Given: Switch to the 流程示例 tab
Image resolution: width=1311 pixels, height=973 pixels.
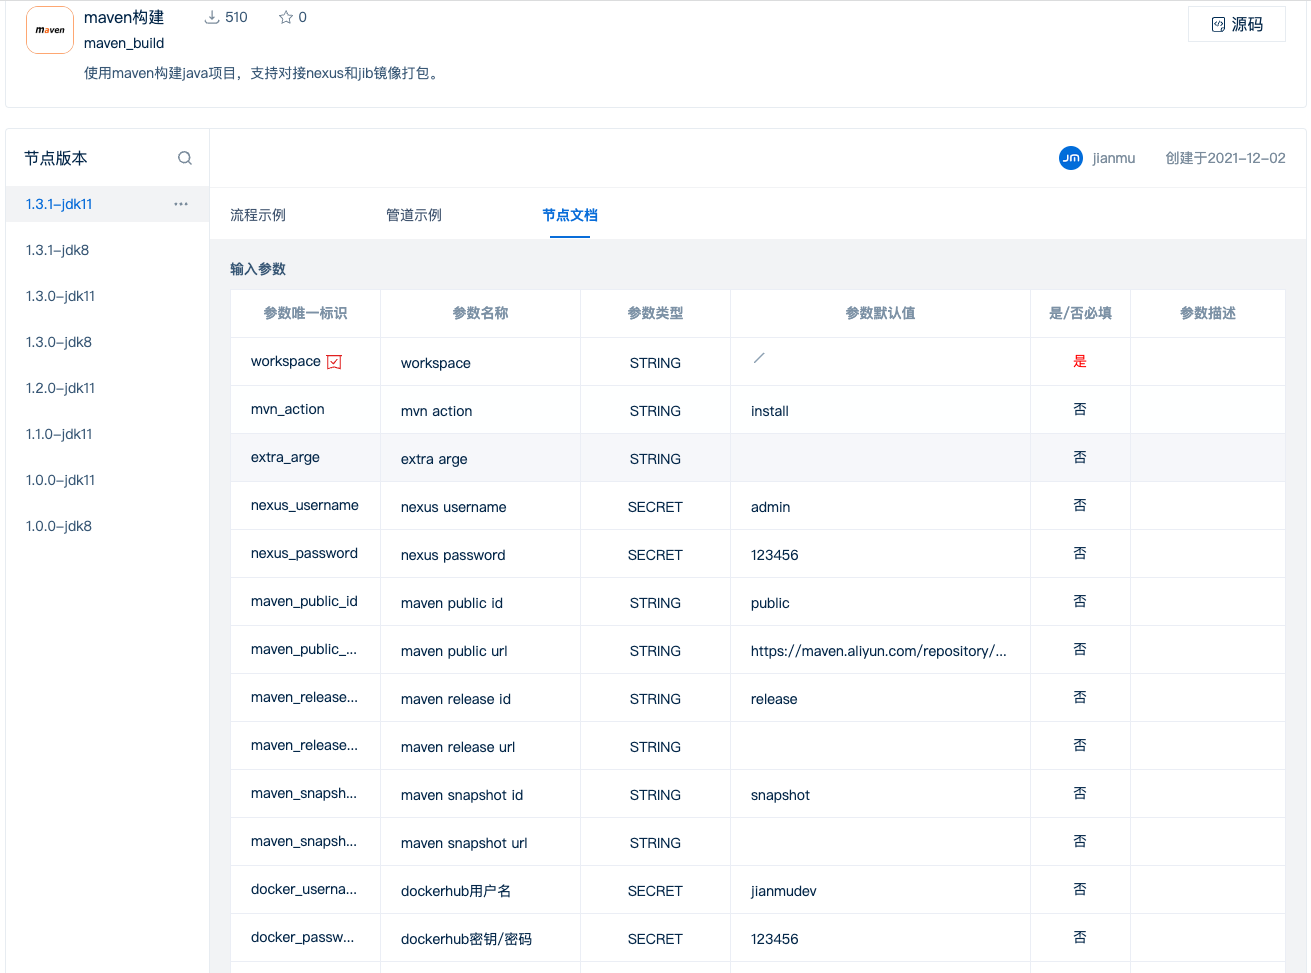Looking at the screenshot, I should tap(258, 215).
